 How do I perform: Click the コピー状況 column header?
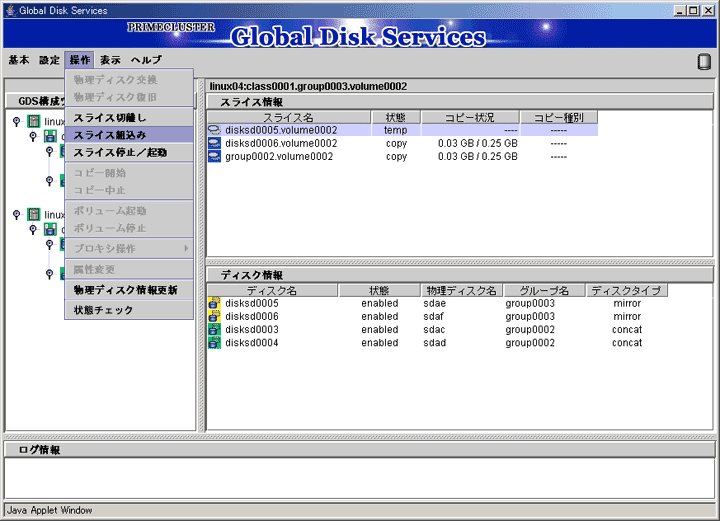coord(470,118)
